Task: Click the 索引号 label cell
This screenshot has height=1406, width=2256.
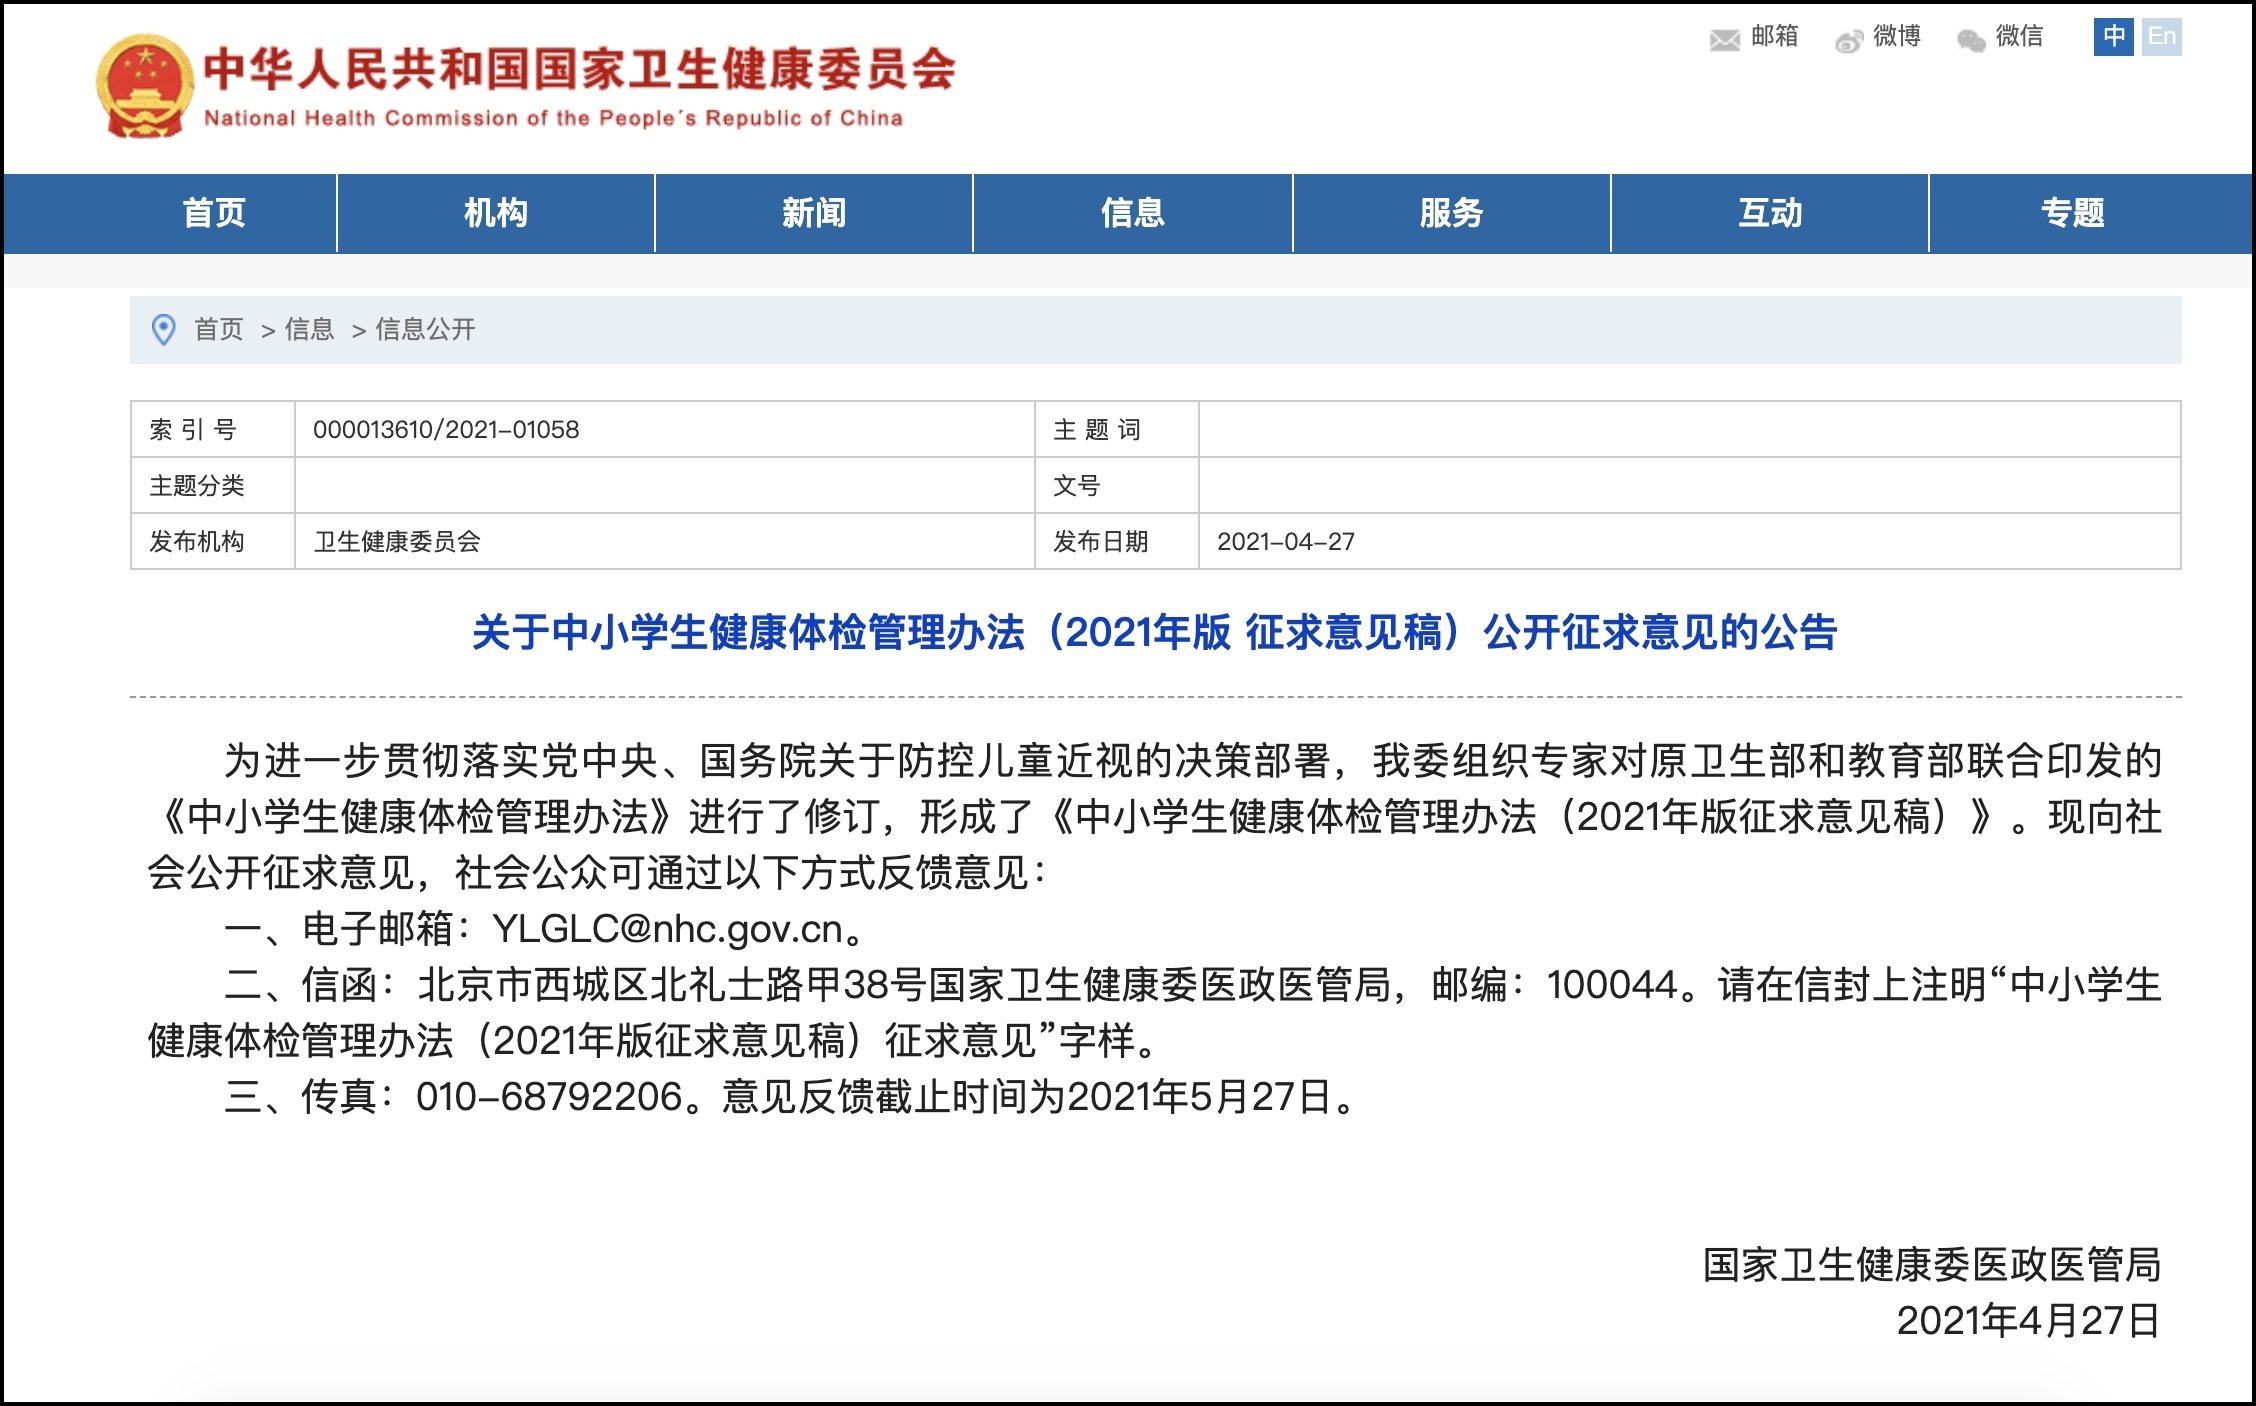Action: (x=213, y=430)
